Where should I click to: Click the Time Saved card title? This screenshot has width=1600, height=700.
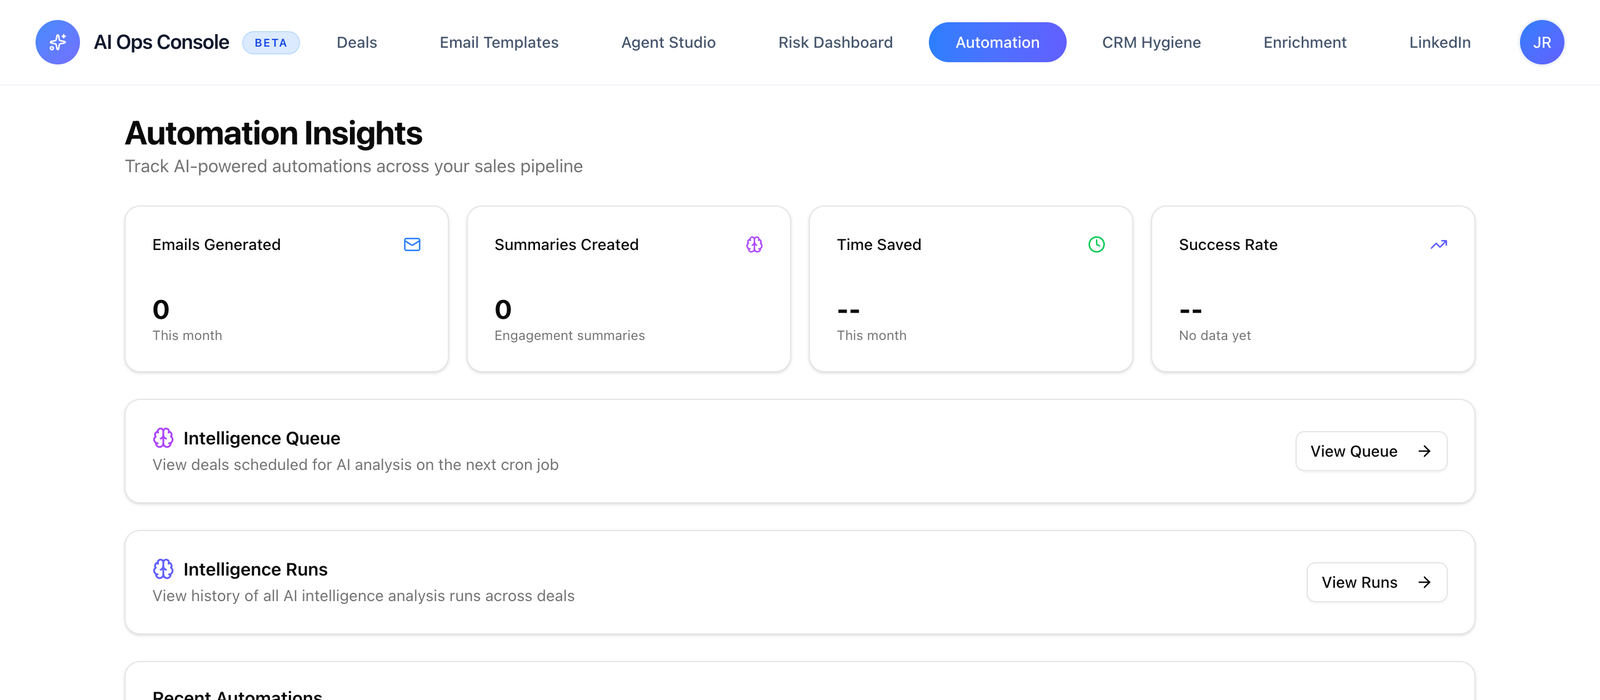coord(879,244)
